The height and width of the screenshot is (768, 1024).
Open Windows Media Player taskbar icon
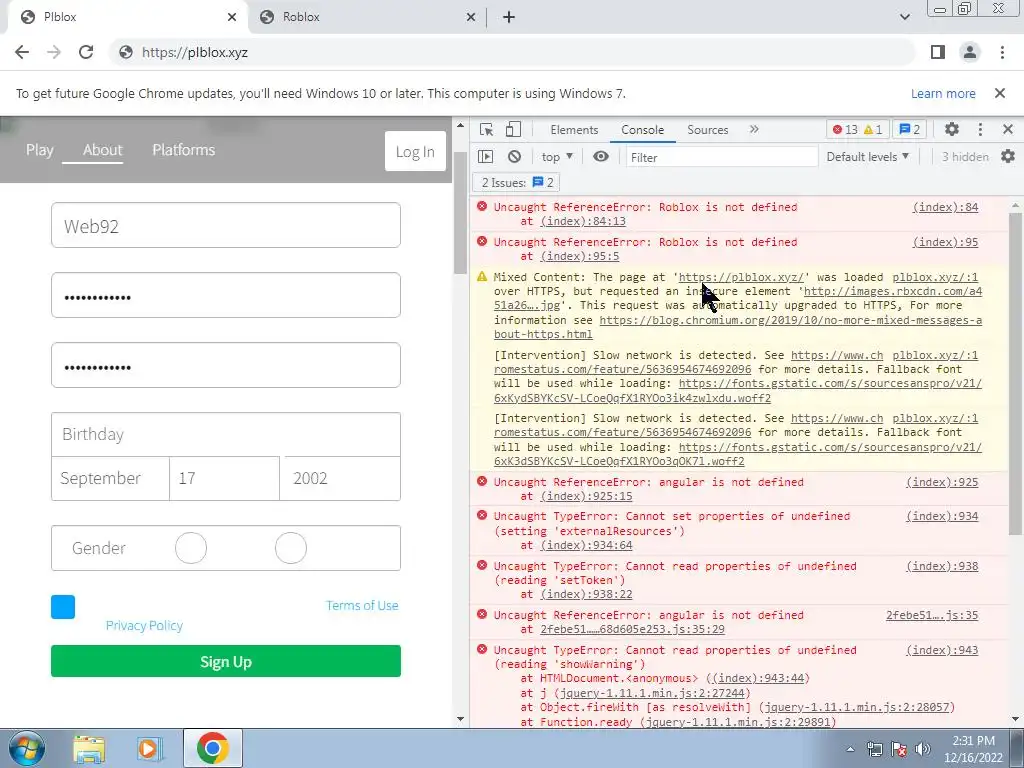(148, 748)
